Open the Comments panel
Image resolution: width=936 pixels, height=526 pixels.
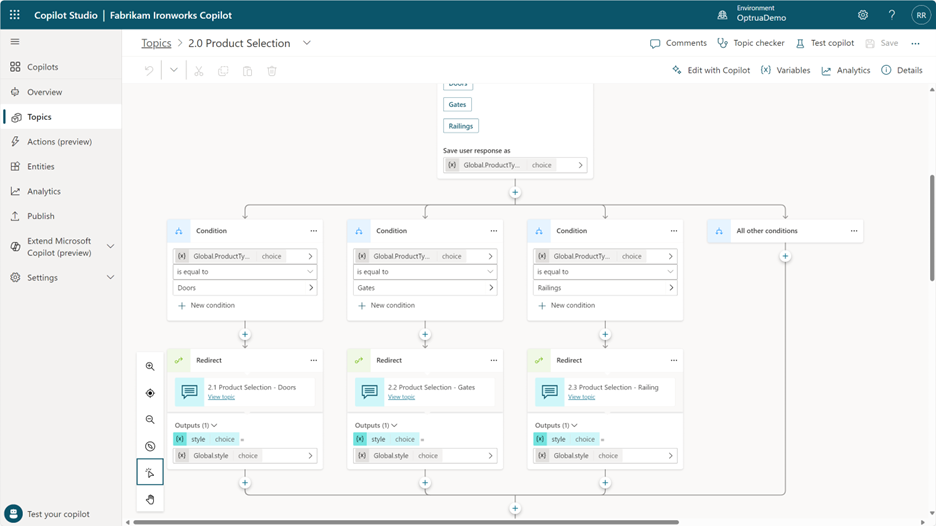678,43
